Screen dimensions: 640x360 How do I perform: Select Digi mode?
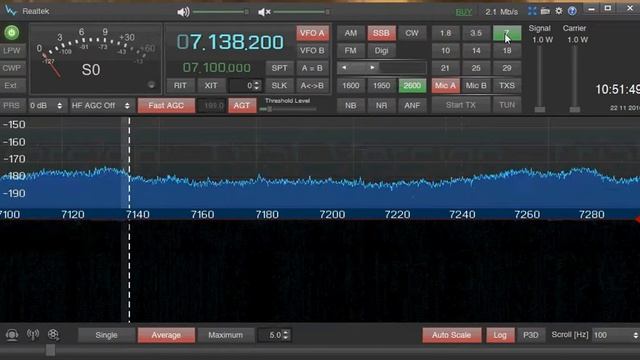pyautogui.click(x=381, y=51)
